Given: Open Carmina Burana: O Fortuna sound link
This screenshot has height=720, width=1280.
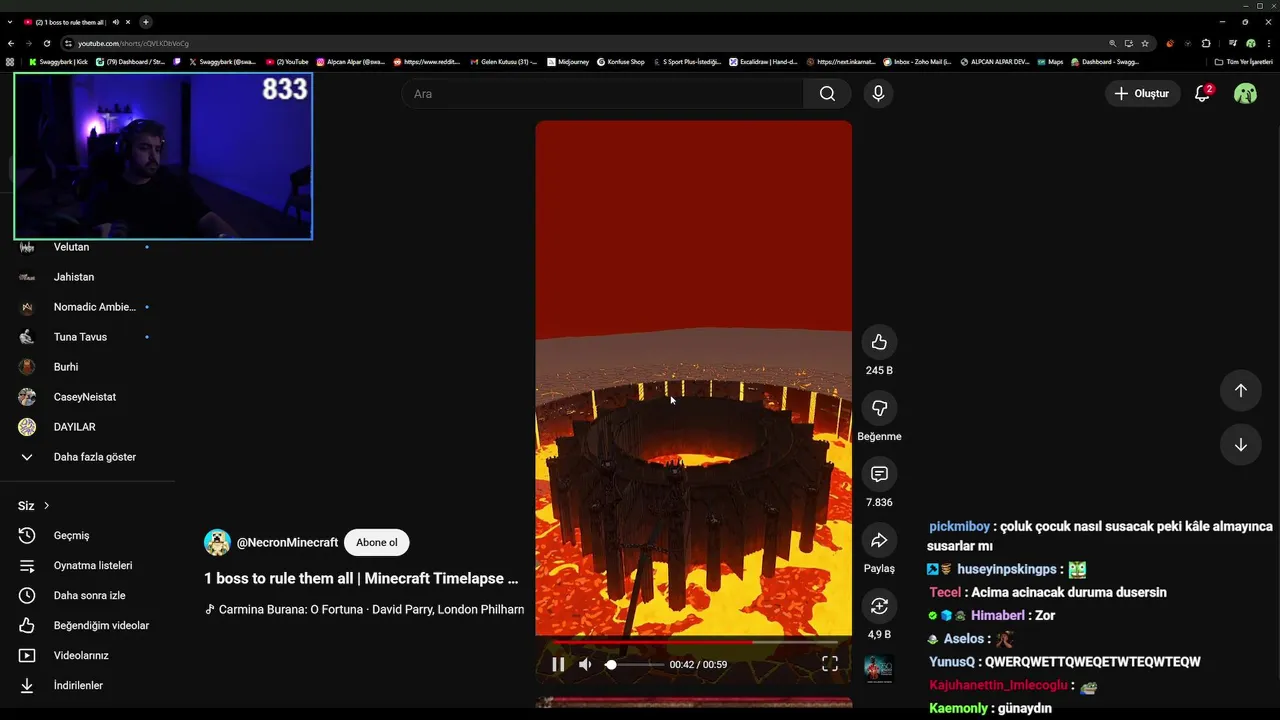Looking at the screenshot, I should pos(371,609).
